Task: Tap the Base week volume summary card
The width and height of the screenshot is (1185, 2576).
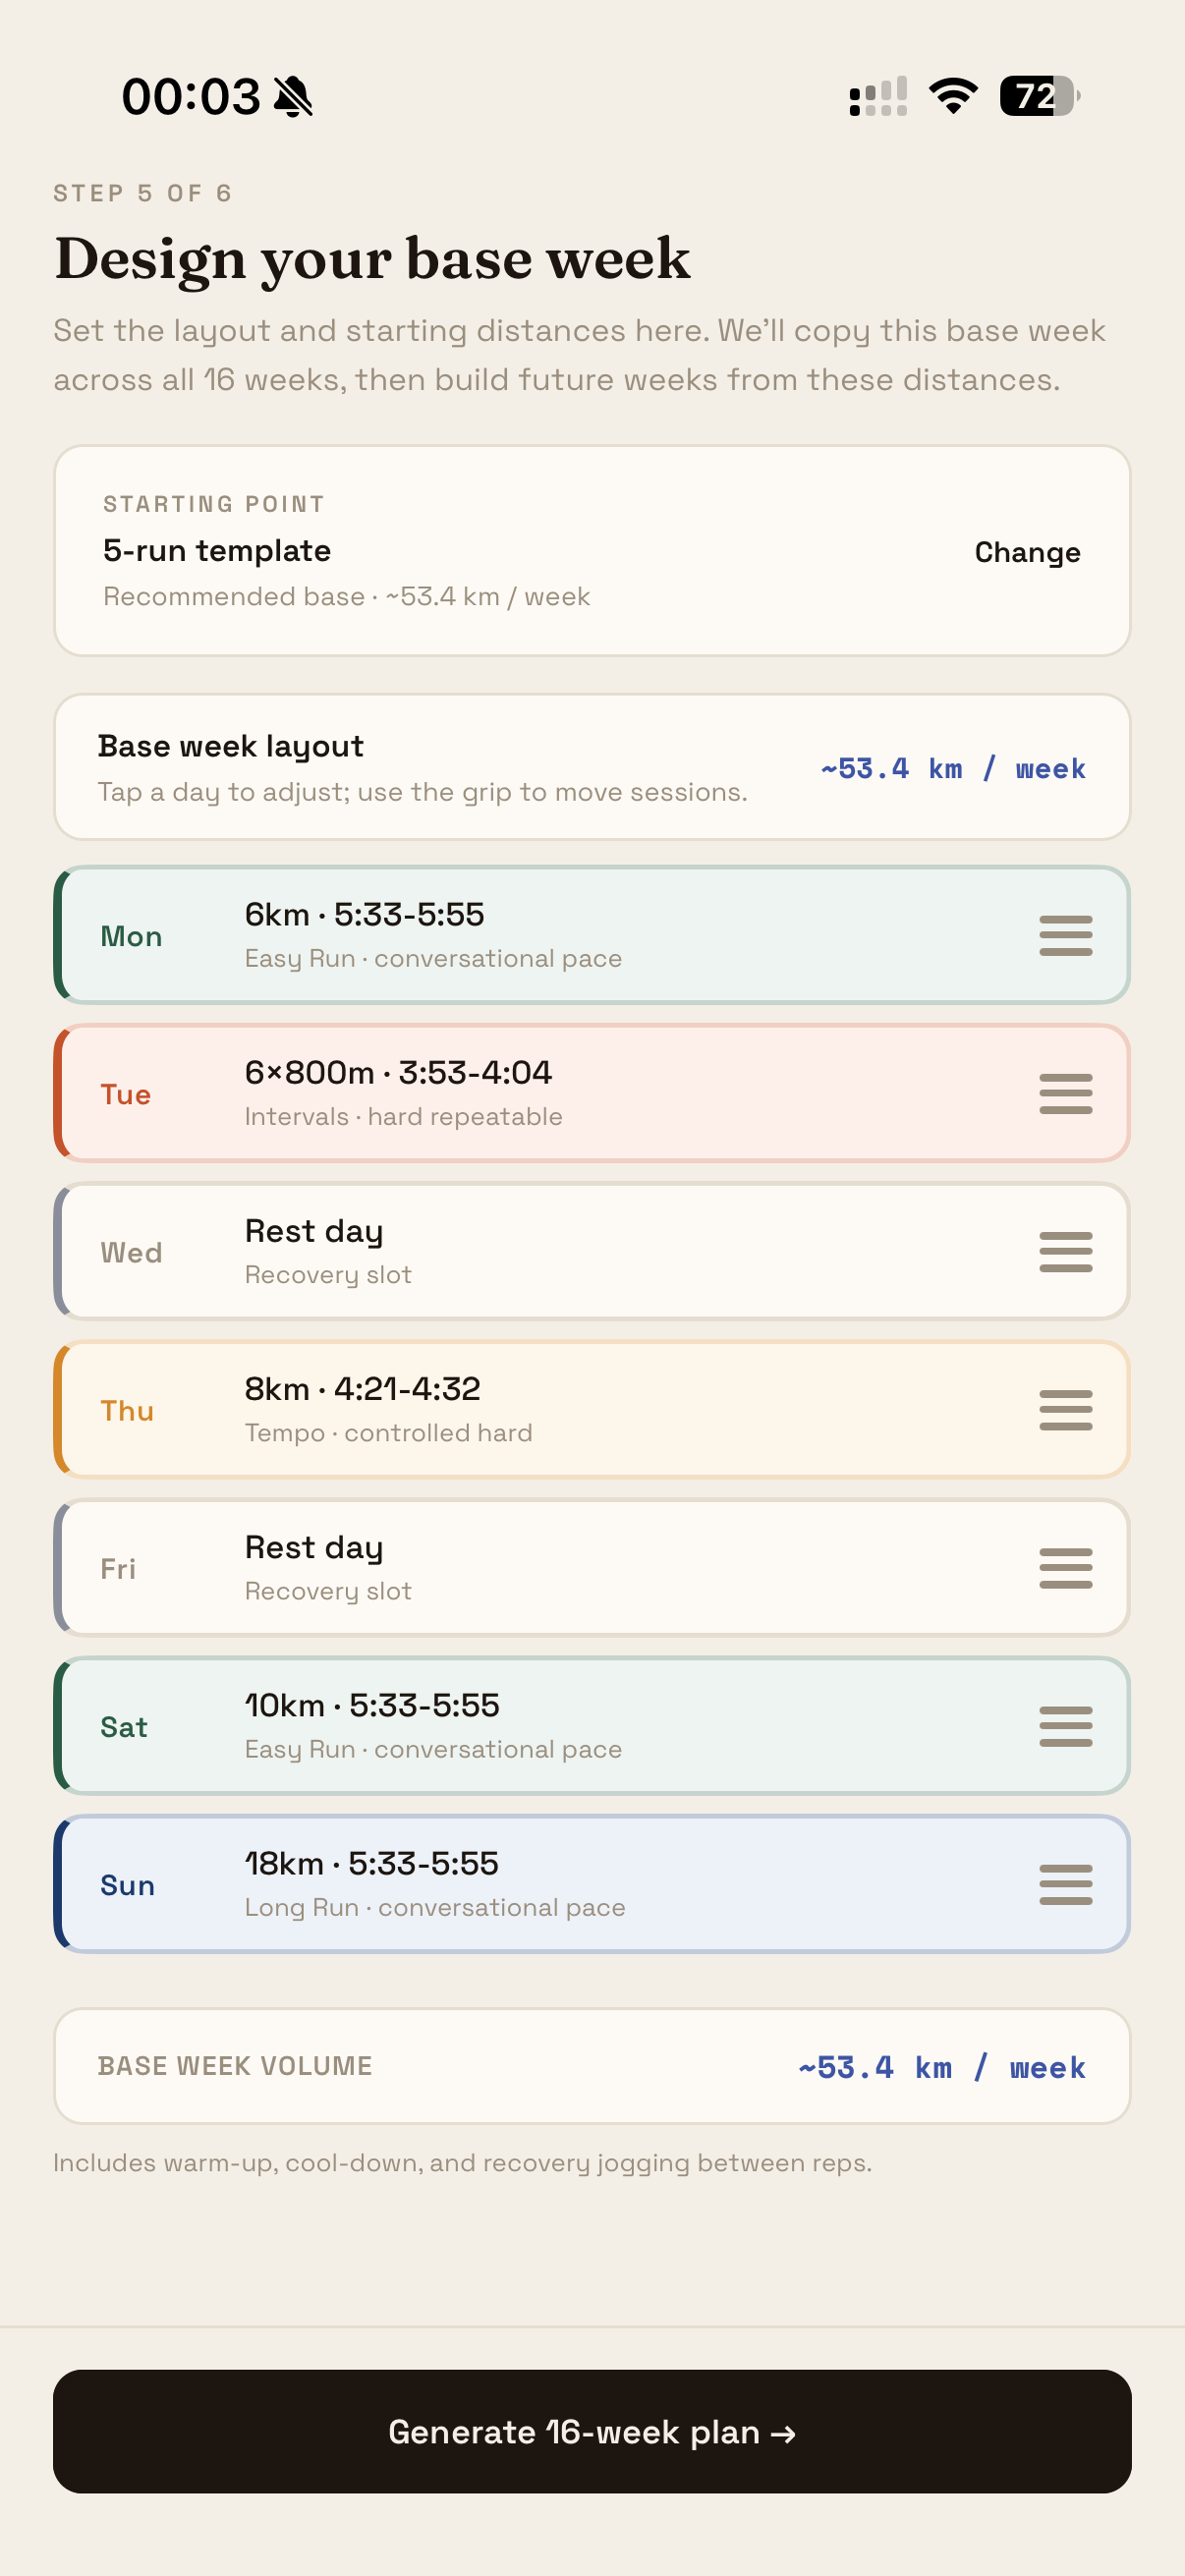Action: pos(592,2066)
